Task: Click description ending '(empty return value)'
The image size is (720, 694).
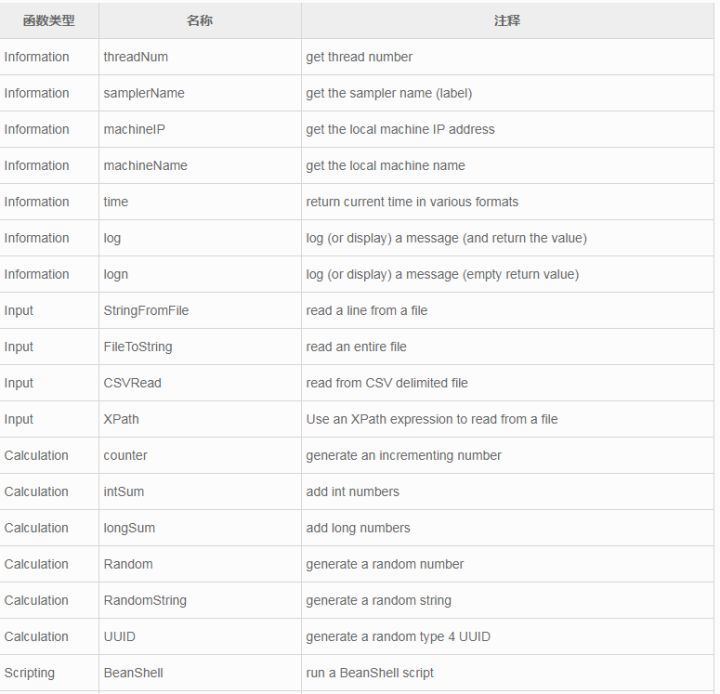Action: click(442, 275)
